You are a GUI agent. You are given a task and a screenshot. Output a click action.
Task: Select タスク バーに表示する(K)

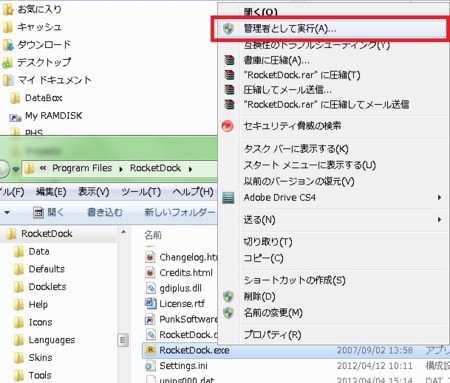pyautogui.click(x=296, y=148)
